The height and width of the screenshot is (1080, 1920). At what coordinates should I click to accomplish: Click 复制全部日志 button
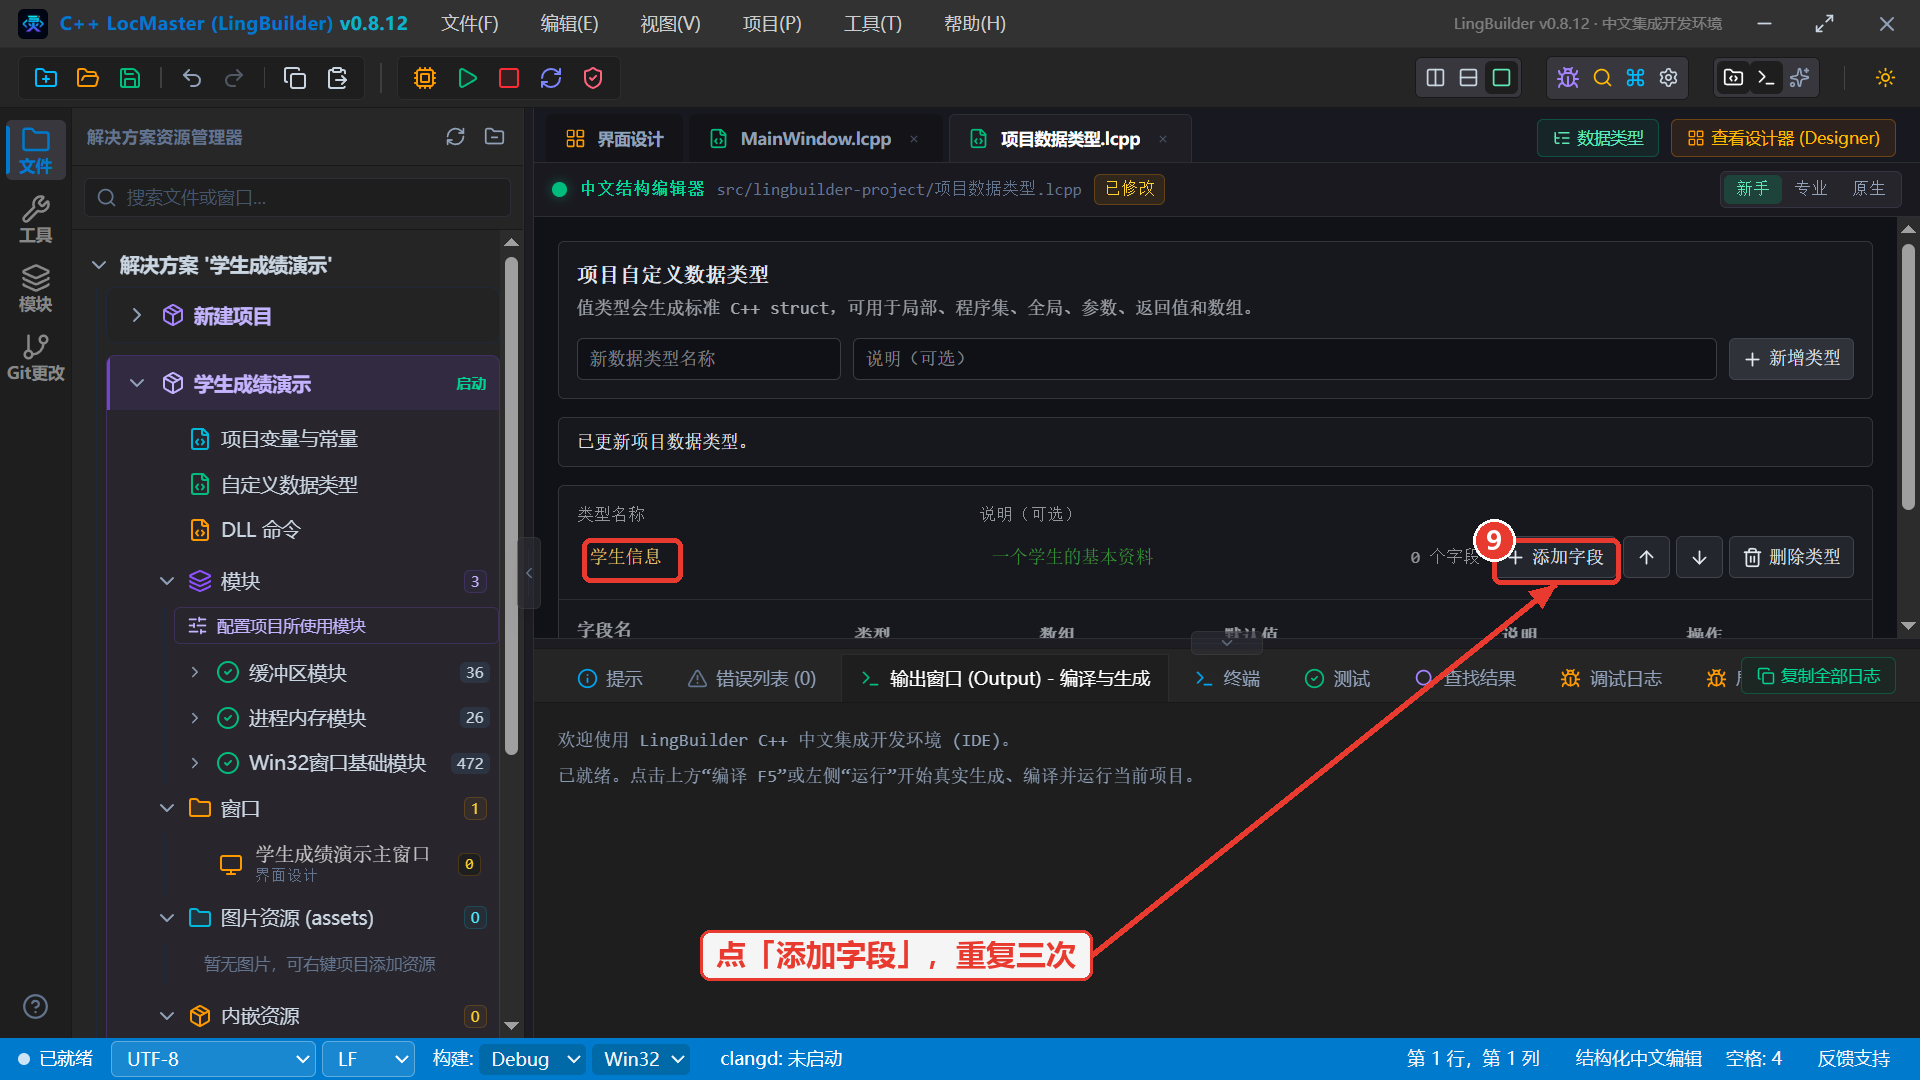(x=1818, y=676)
